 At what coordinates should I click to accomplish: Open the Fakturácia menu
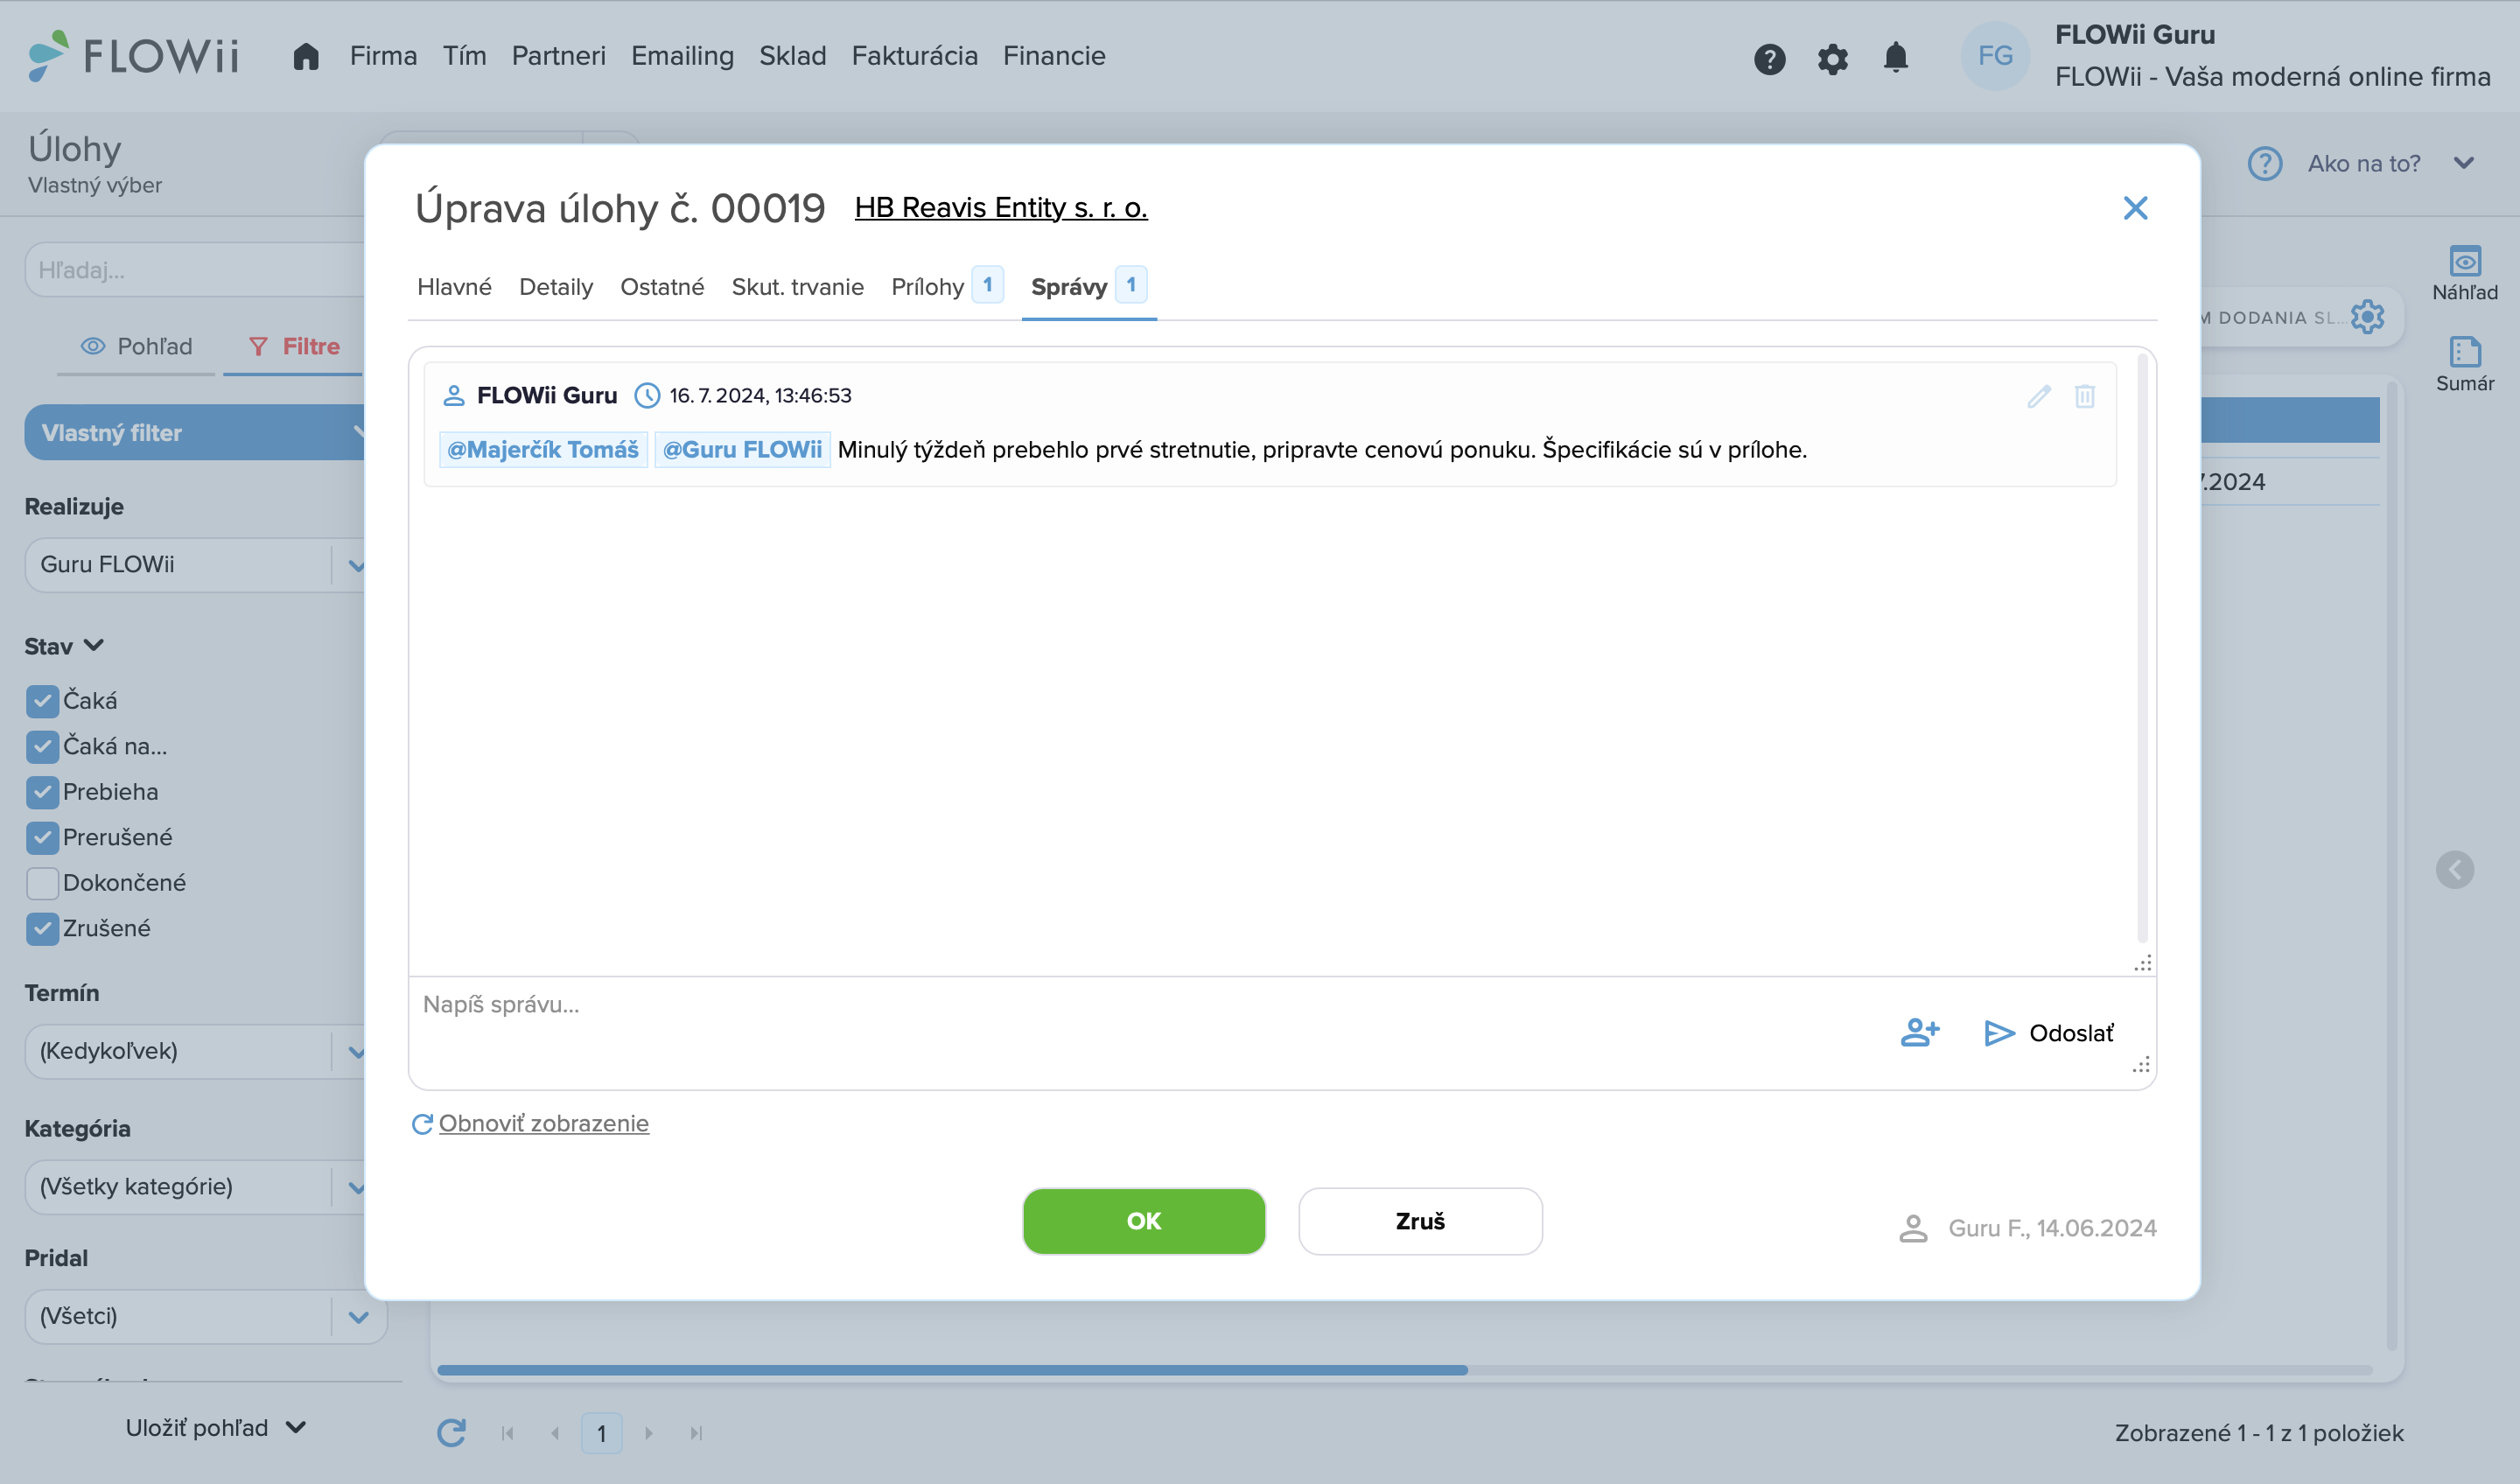914,56
